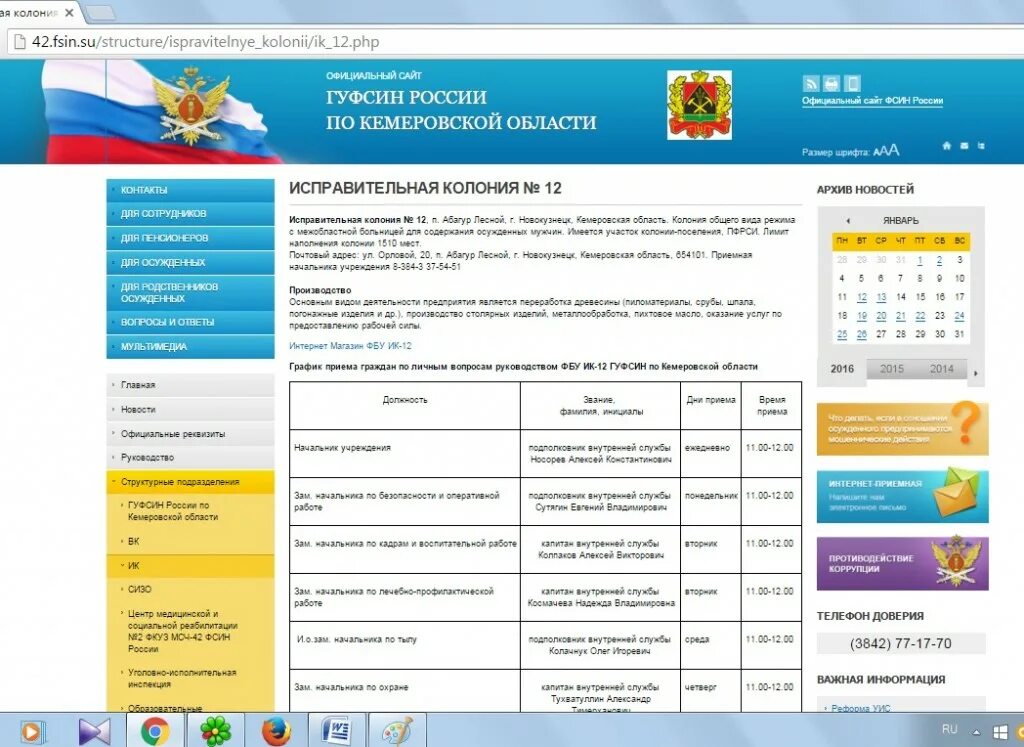Open the ДЛЯ ПЕНСИОНЕРОВ menu item
The image size is (1024, 747).
[190, 238]
